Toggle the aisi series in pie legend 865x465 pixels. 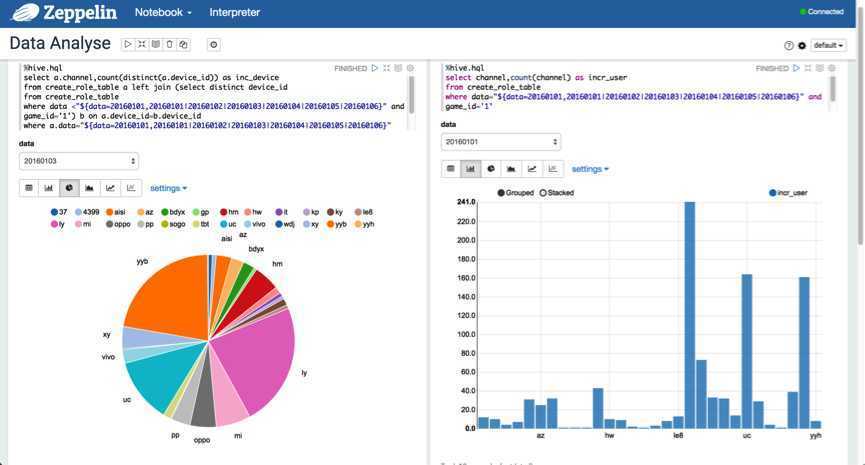pyautogui.click(x=116, y=212)
